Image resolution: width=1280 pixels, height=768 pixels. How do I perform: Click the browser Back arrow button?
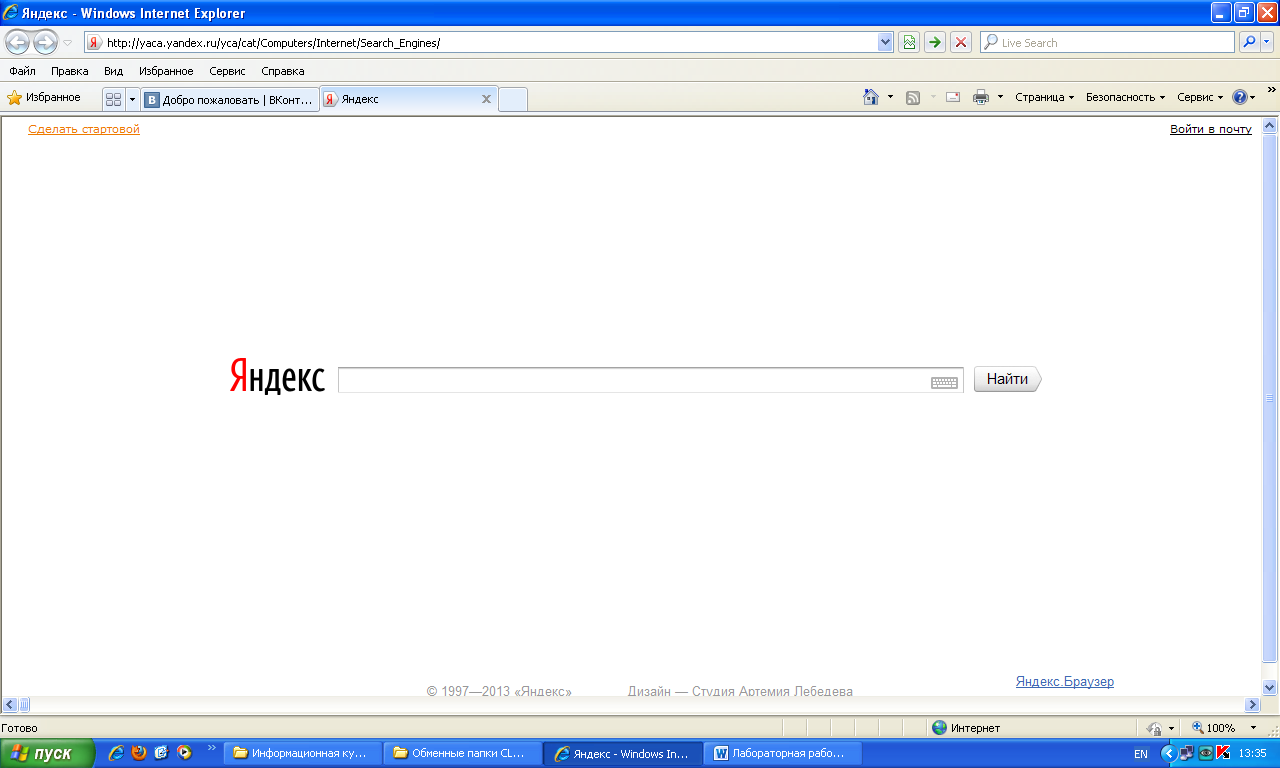[17, 42]
